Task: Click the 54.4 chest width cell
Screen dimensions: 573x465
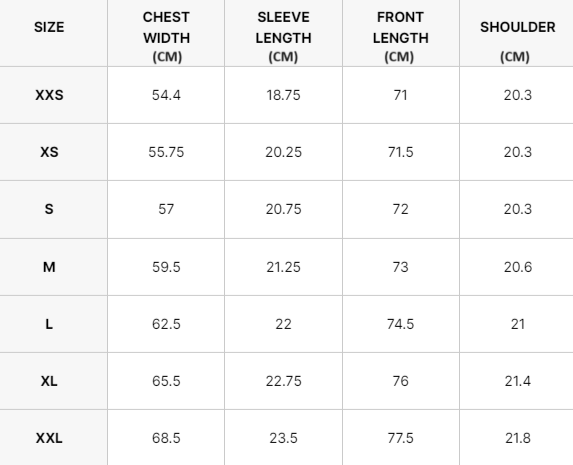Action: [x=166, y=95]
